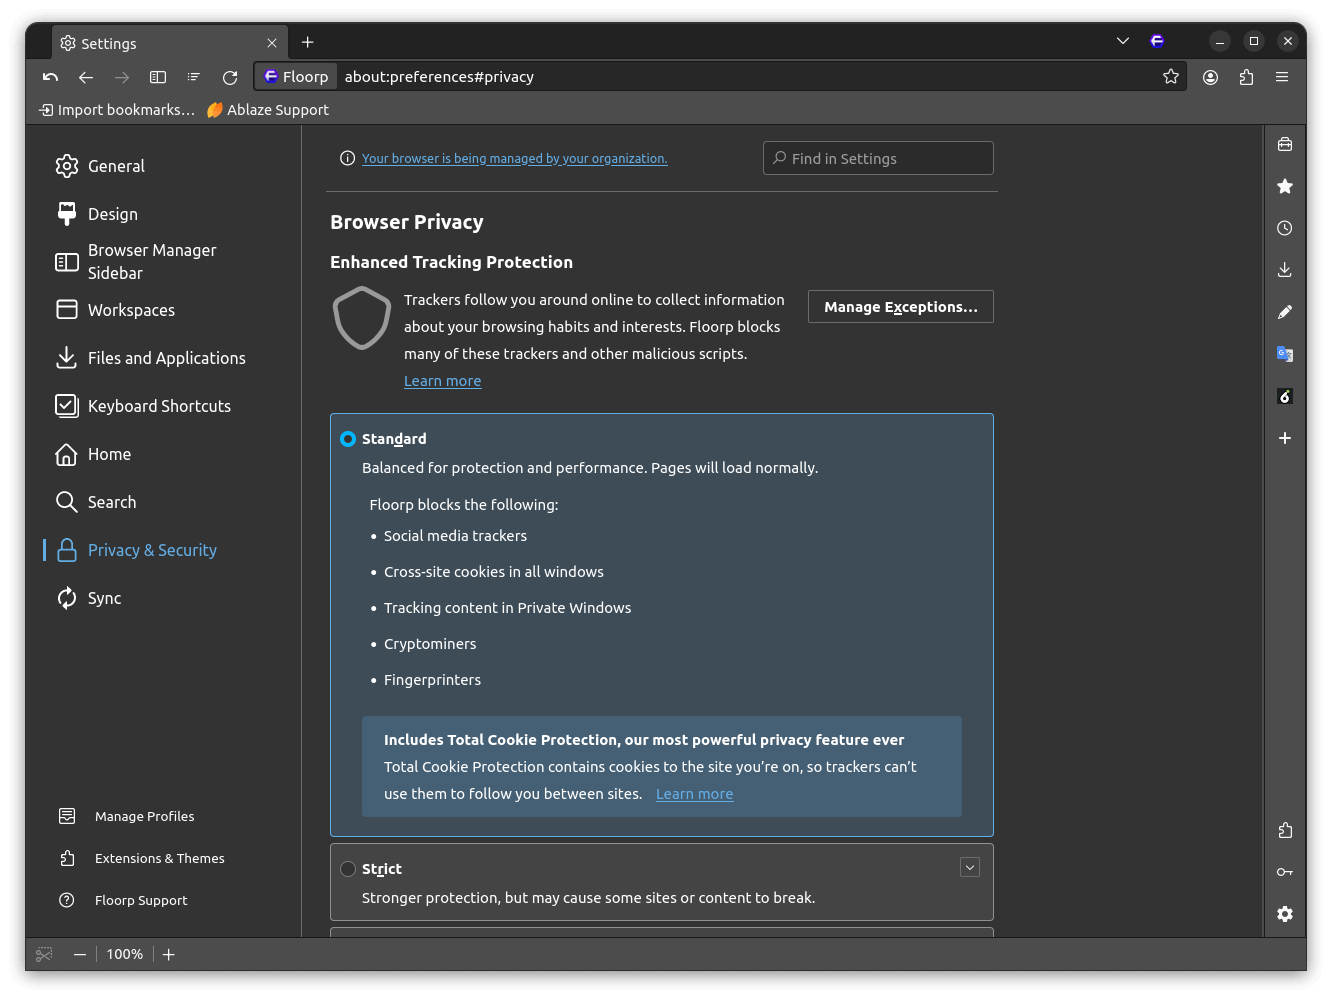This screenshot has height=999, width=1332.
Task: Open downloads from the right sidebar
Action: [1285, 269]
